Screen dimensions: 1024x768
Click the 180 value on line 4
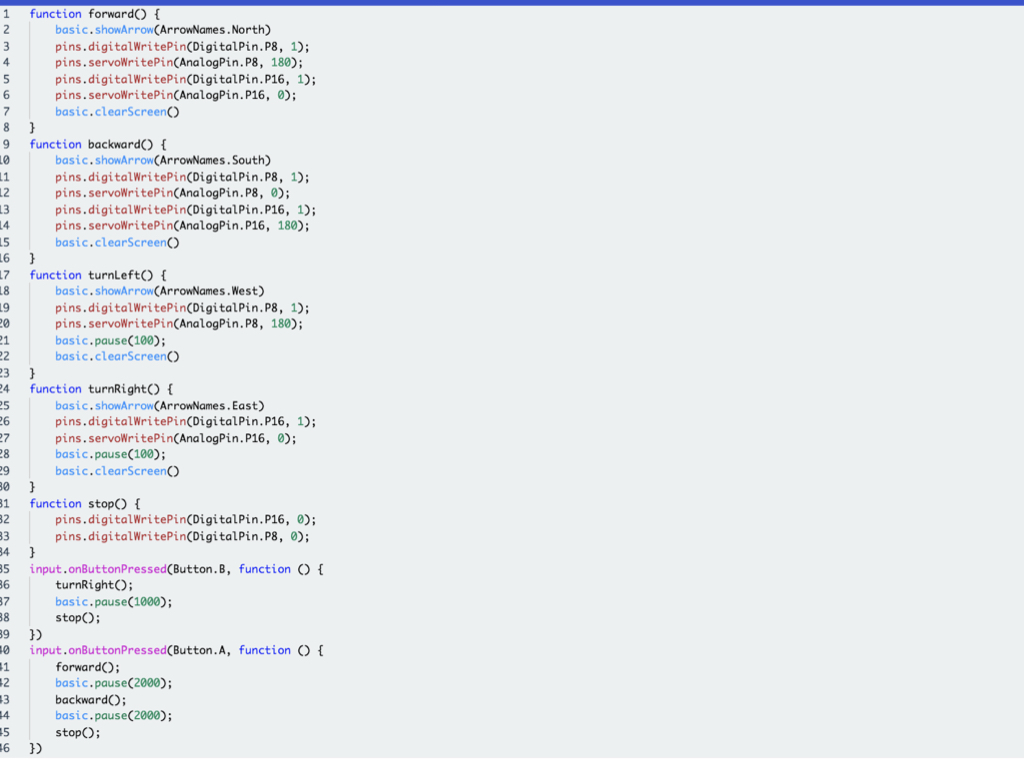280,63
